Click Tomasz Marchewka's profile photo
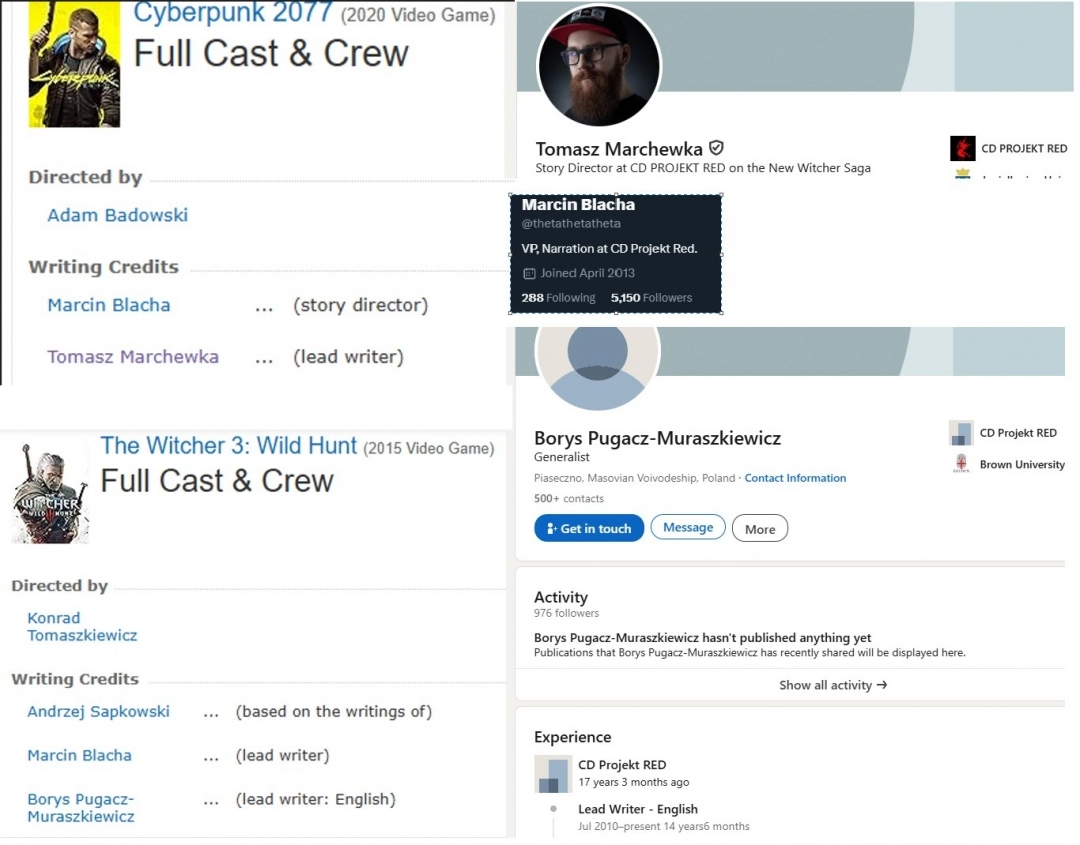The image size is (1080, 845). (599, 66)
